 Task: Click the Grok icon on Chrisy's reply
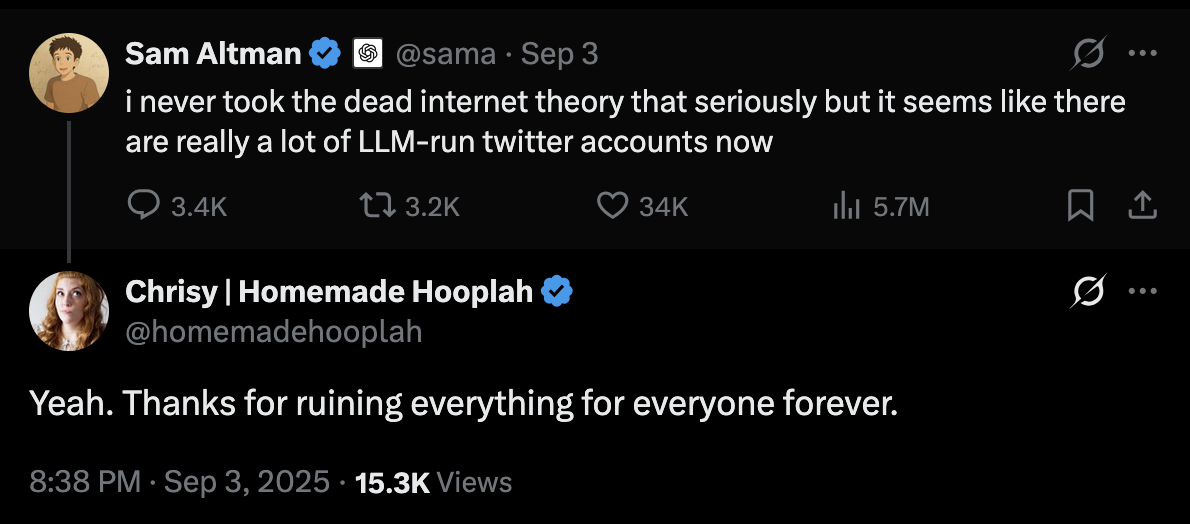tap(1088, 292)
